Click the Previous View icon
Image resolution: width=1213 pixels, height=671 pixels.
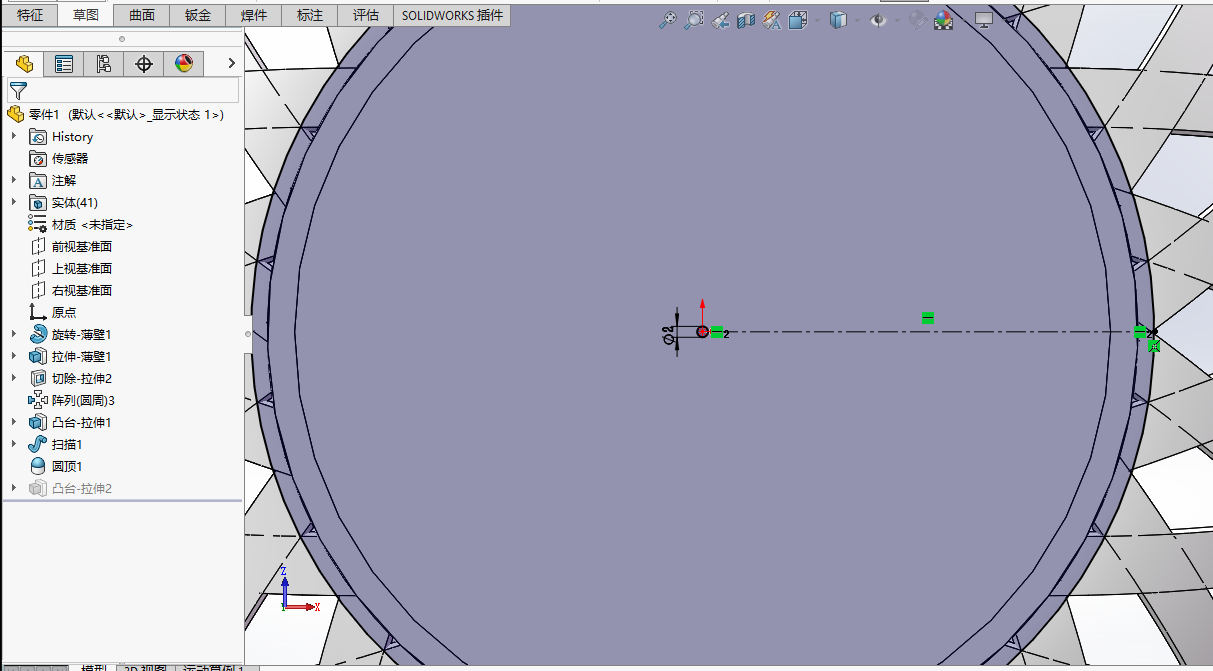[x=720, y=19]
